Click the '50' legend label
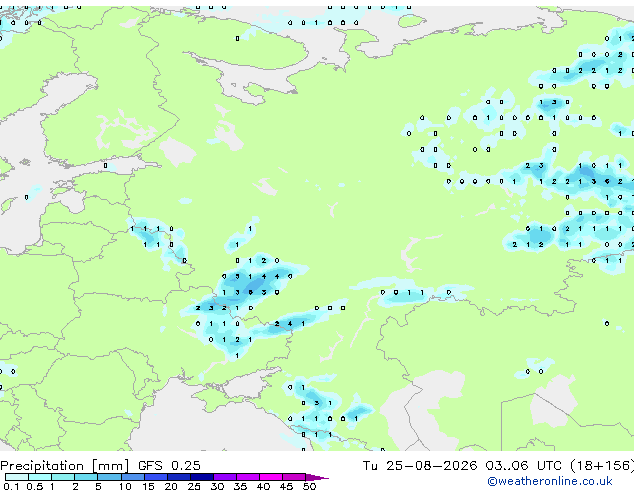The width and height of the screenshot is (634, 490). 309,486
